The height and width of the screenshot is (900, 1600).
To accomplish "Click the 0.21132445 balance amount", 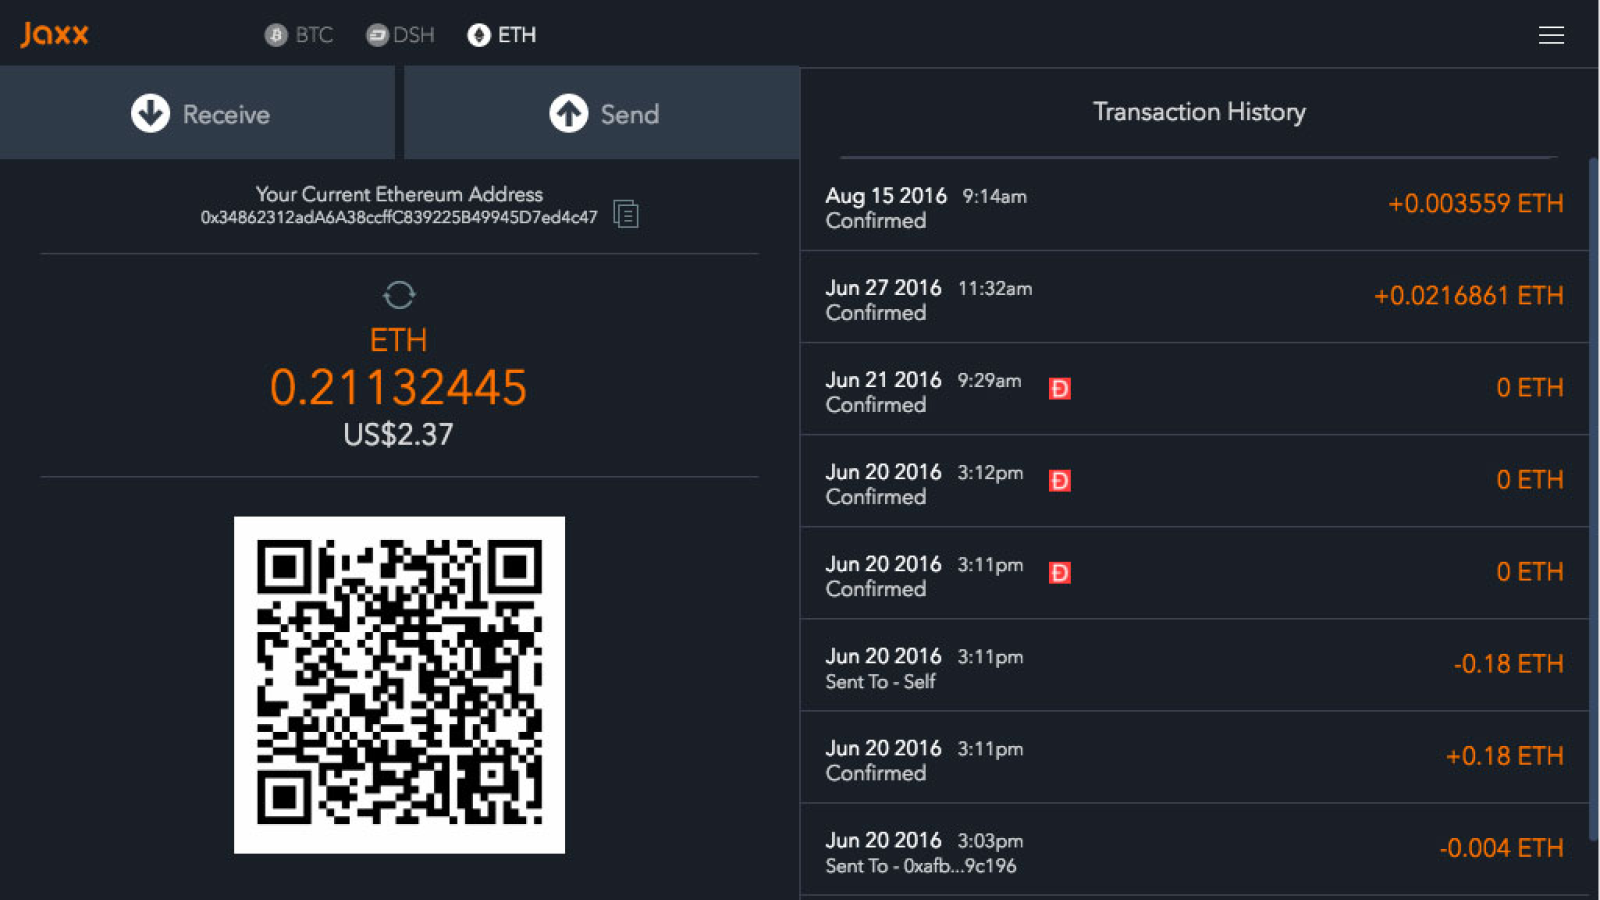I will click(398, 388).
